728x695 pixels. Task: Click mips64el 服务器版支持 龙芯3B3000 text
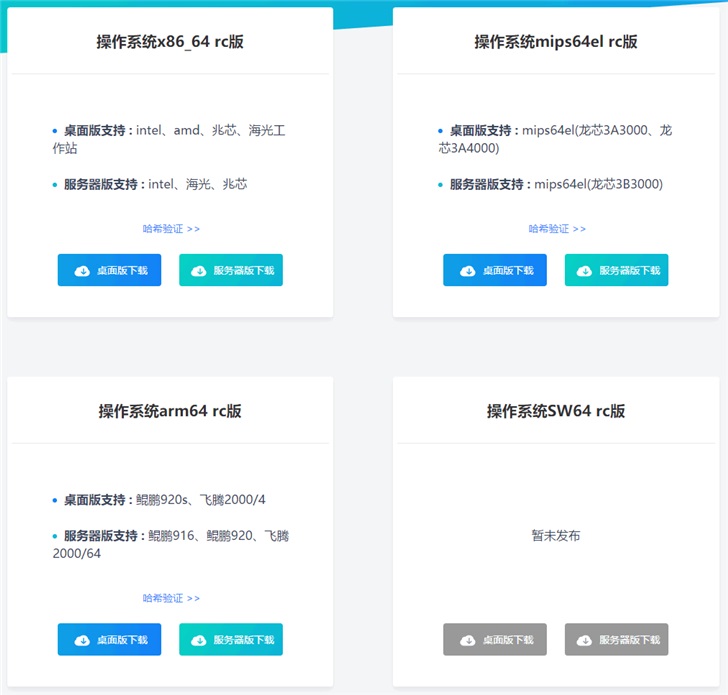click(550, 184)
